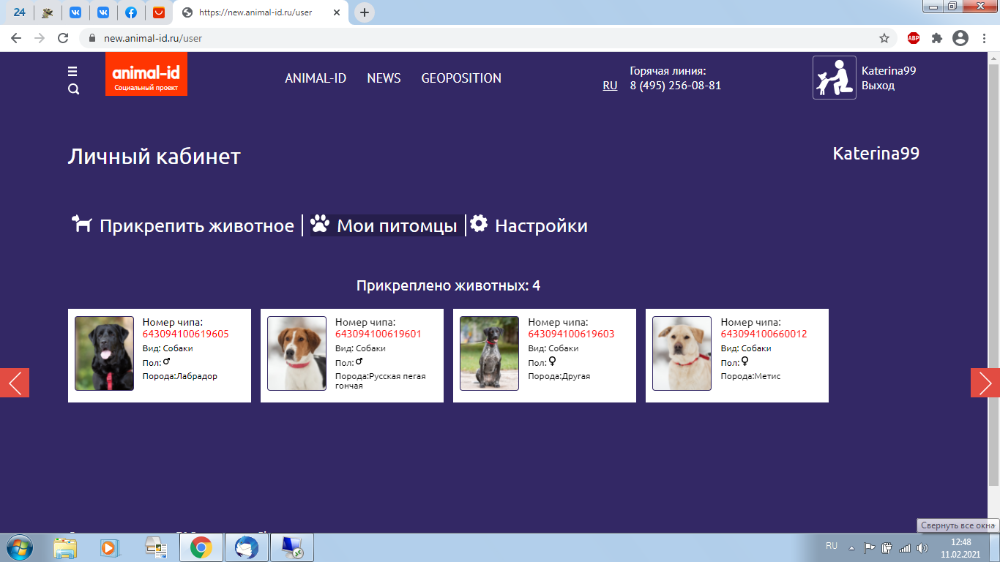
Task: Click the search magnifier icon
Action: [73, 89]
